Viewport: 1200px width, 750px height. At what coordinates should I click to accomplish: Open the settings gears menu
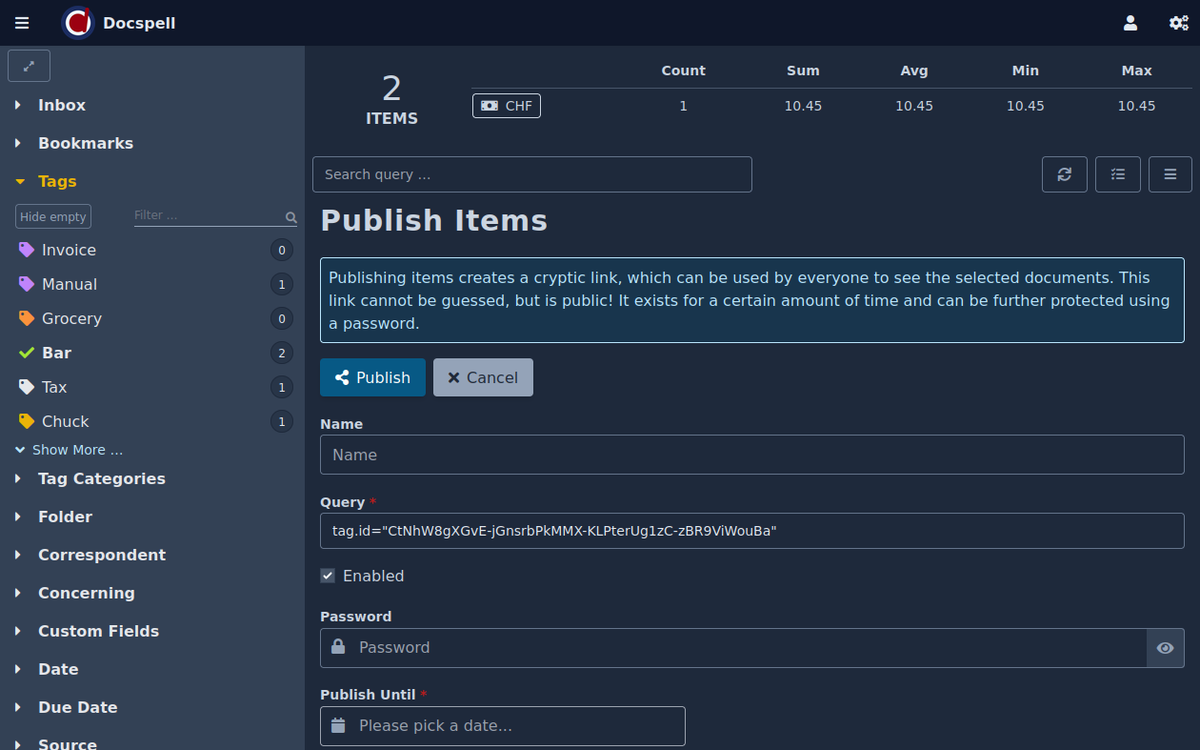tap(1178, 23)
